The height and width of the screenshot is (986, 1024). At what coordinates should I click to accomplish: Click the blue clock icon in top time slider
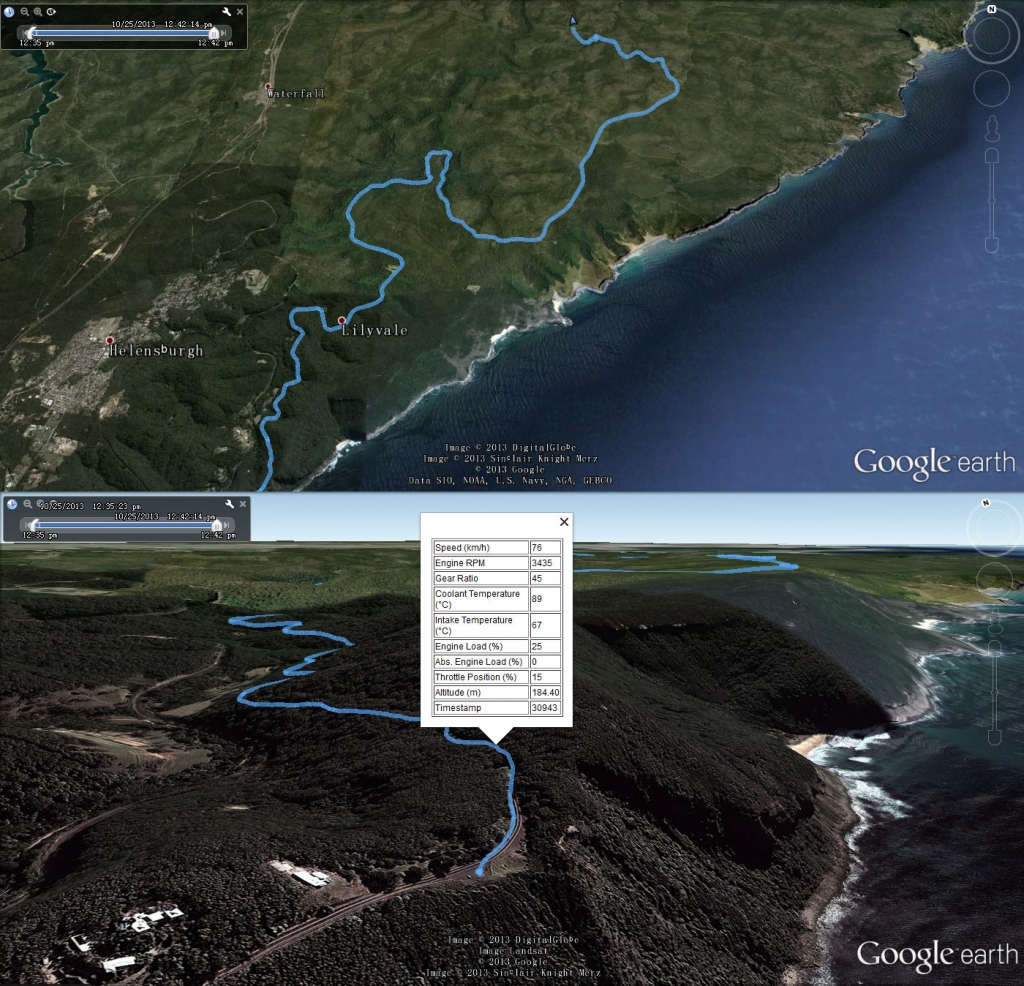9,12
